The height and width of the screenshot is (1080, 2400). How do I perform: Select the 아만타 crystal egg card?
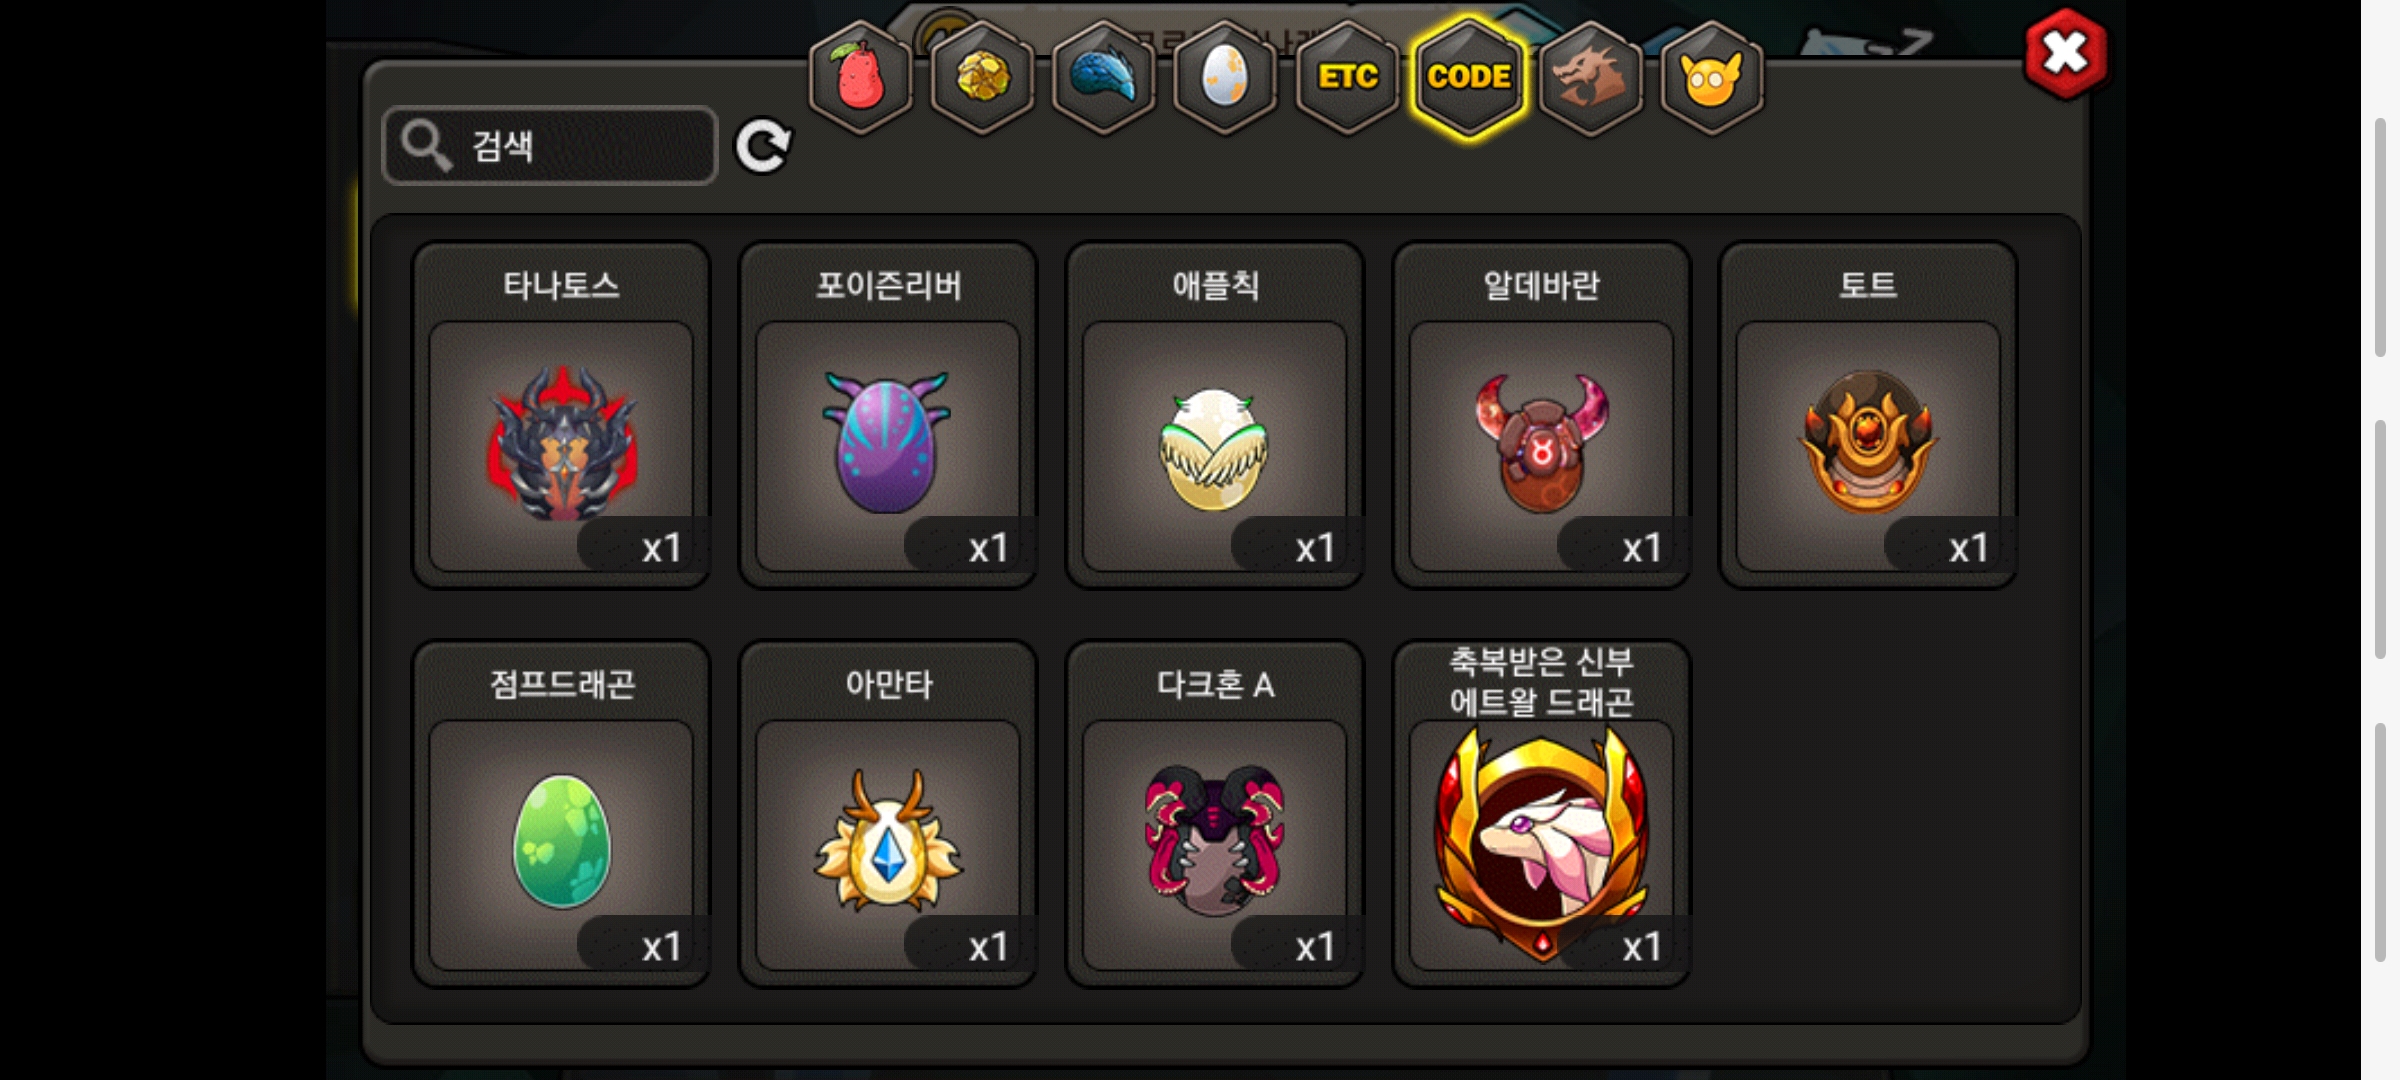tap(888, 814)
